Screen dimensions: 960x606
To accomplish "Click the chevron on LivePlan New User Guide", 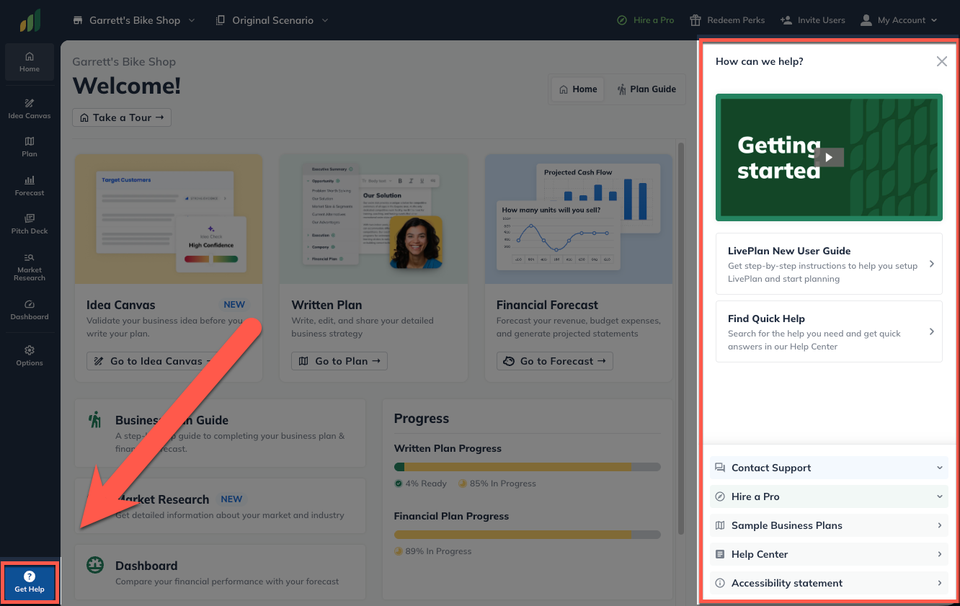I will pyautogui.click(x=932, y=264).
